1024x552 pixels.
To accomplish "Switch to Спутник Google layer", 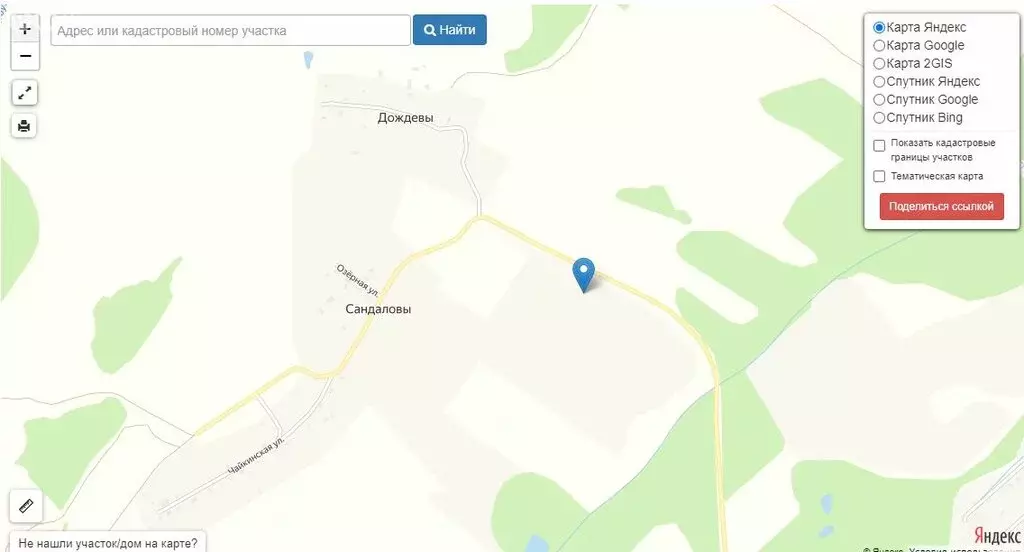I will coord(879,100).
